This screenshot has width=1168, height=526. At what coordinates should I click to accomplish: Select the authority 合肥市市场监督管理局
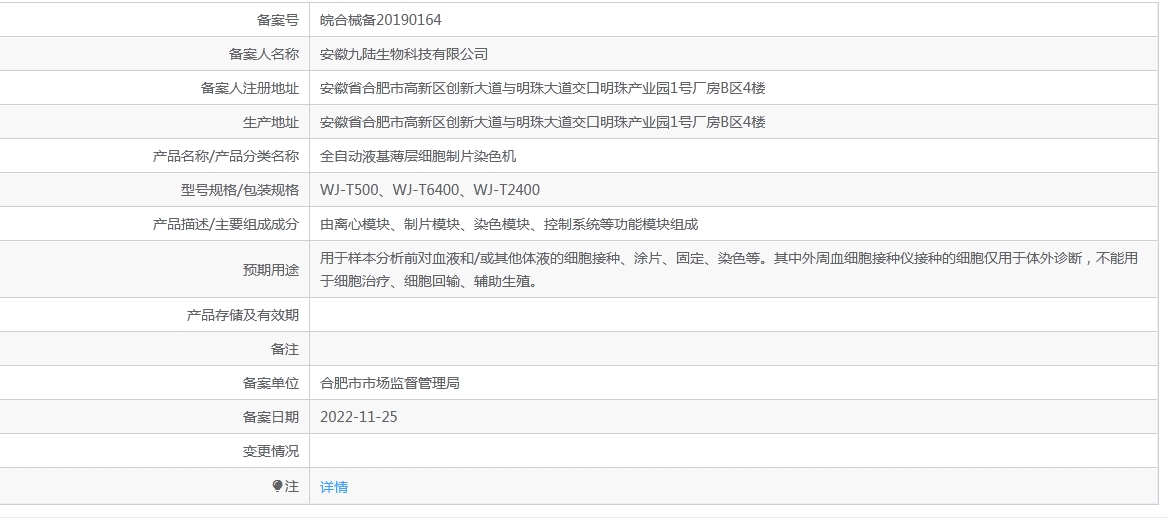coord(390,383)
